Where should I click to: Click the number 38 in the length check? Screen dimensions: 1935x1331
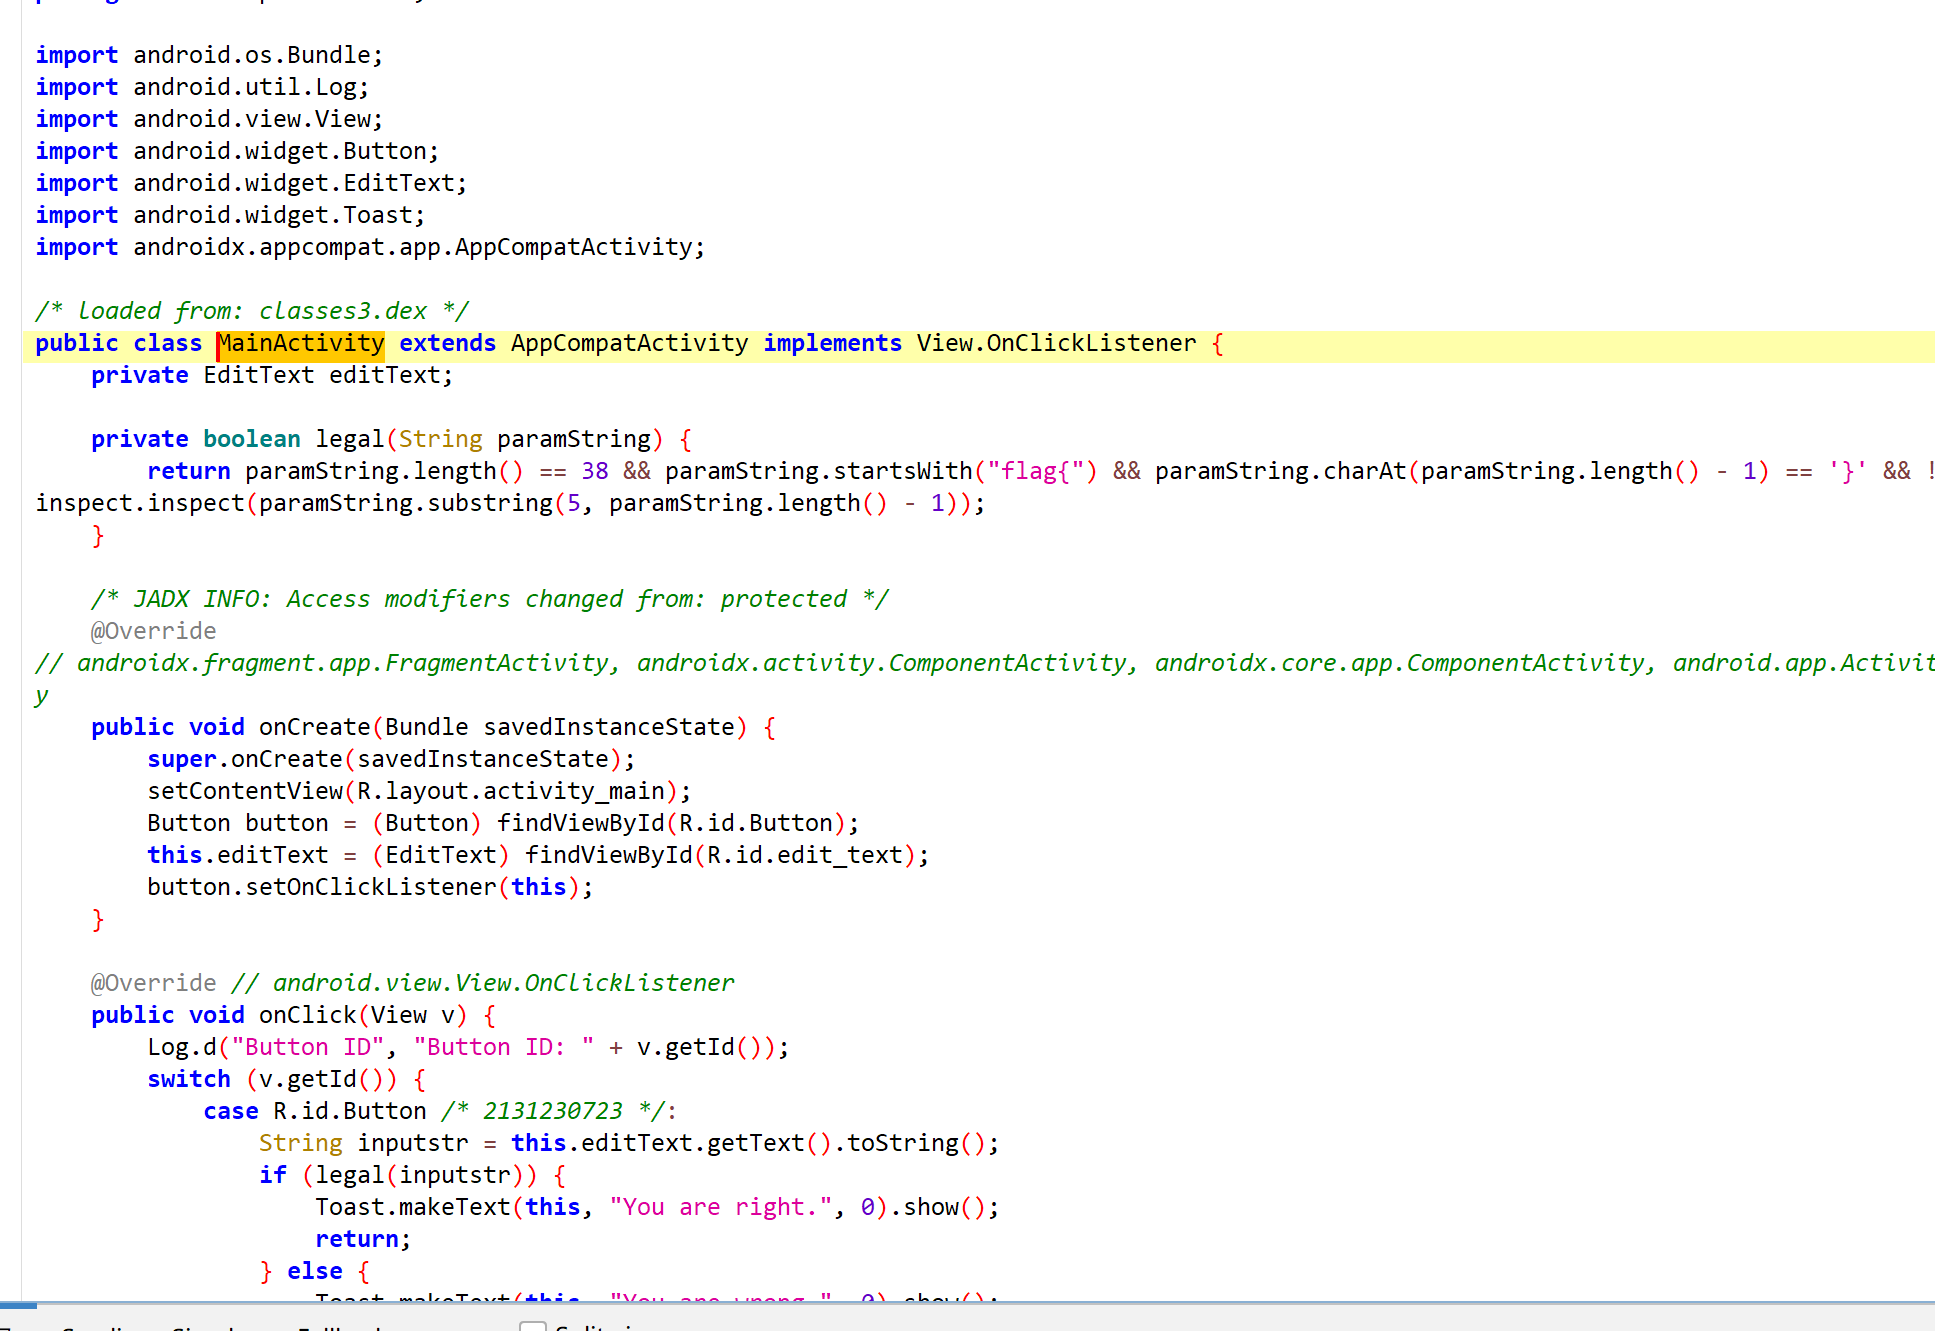[x=595, y=471]
